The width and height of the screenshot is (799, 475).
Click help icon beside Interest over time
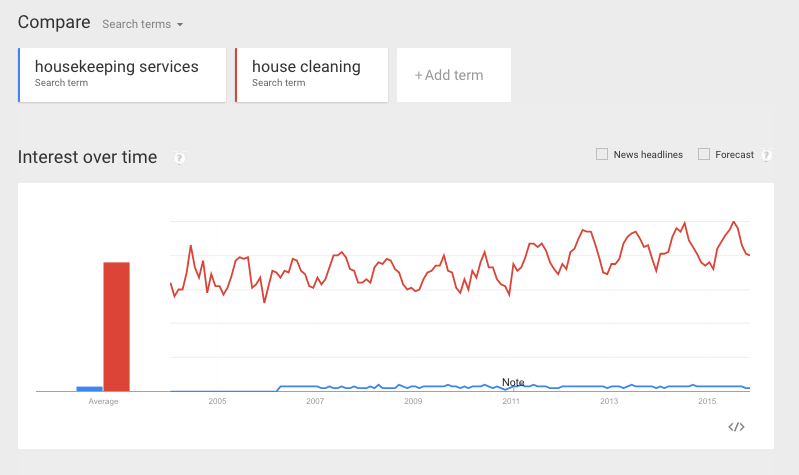click(x=179, y=158)
